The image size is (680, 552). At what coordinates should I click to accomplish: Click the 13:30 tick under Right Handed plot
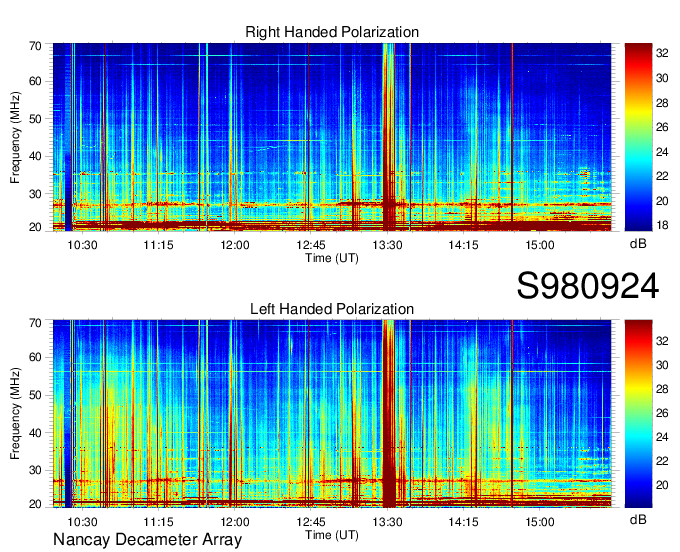387,245
